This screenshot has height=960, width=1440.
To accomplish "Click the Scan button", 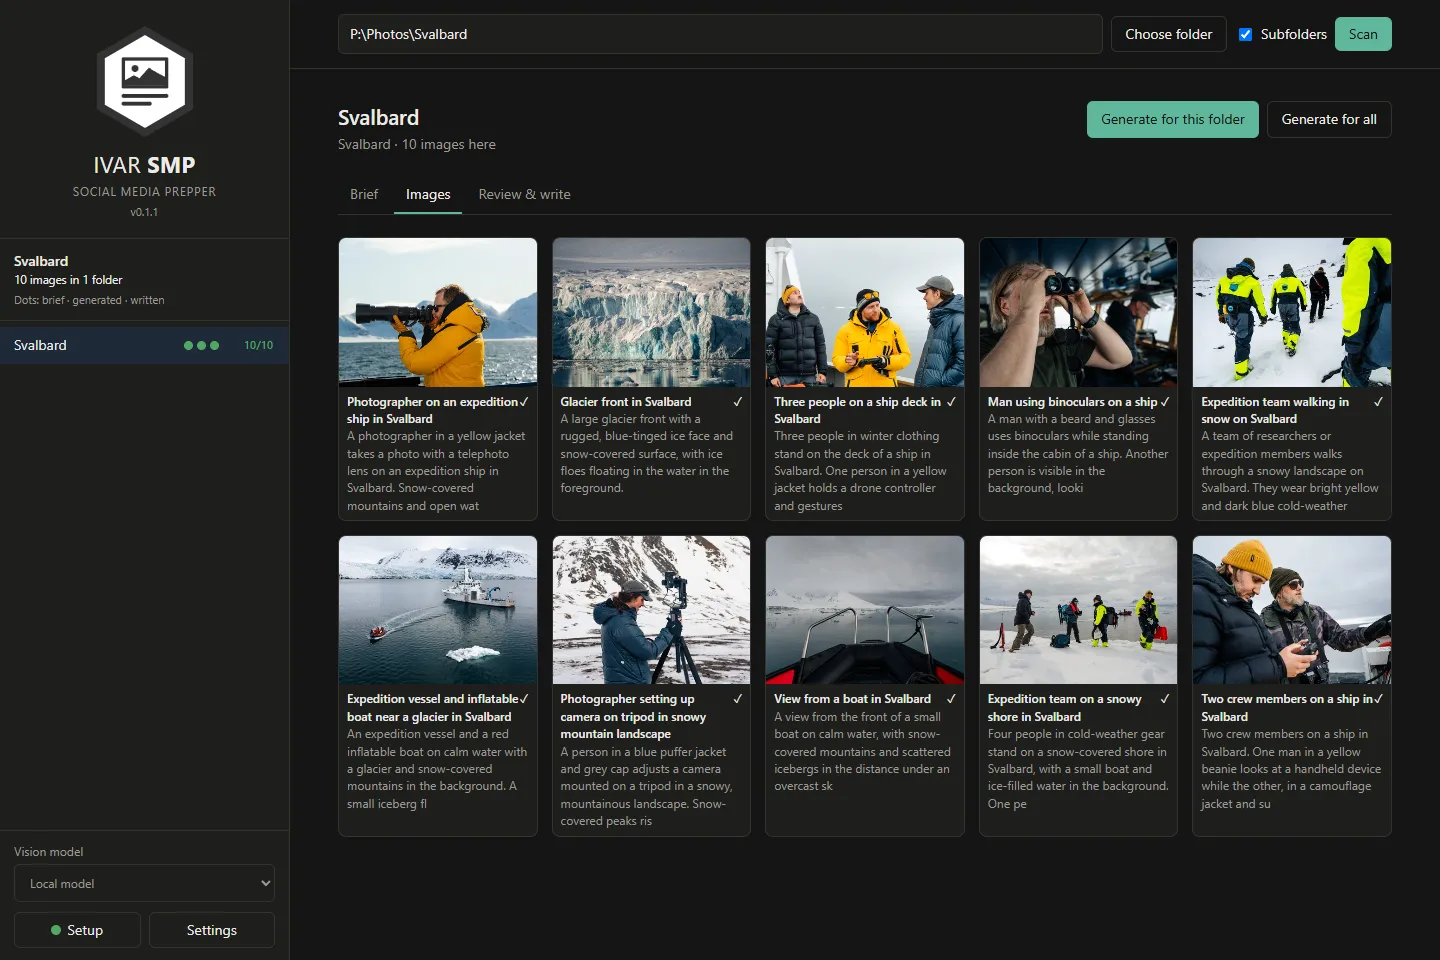I will click(x=1363, y=34).
